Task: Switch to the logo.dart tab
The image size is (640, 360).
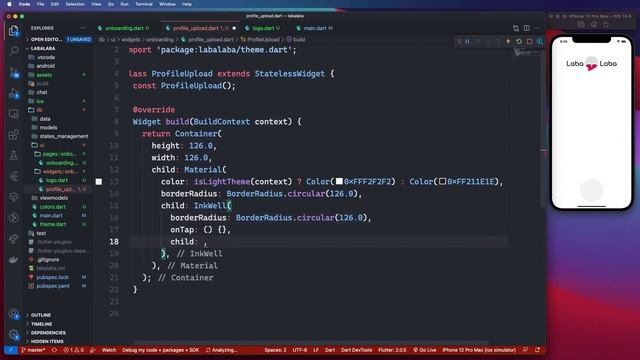Action: (x=263, y=28)
